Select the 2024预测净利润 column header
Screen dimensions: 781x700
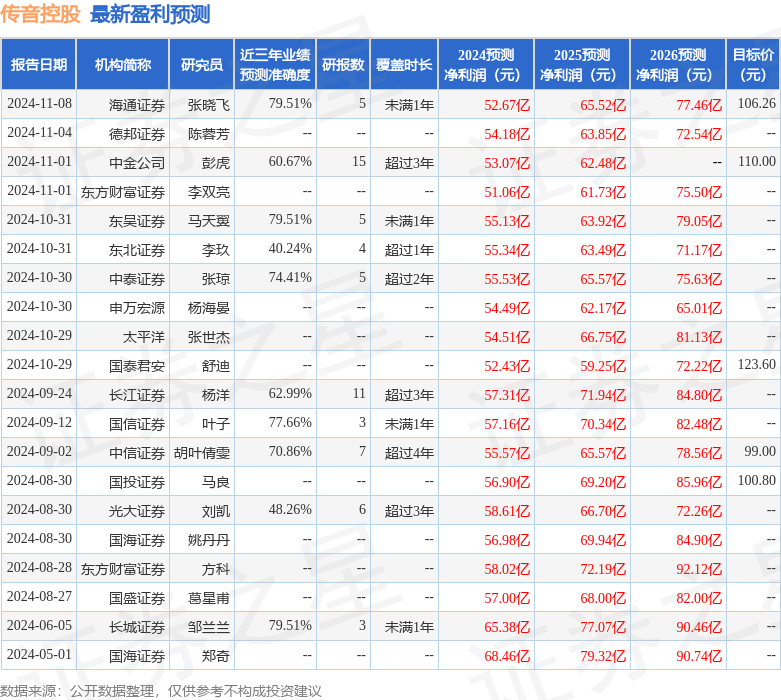[x=486, y=65]
